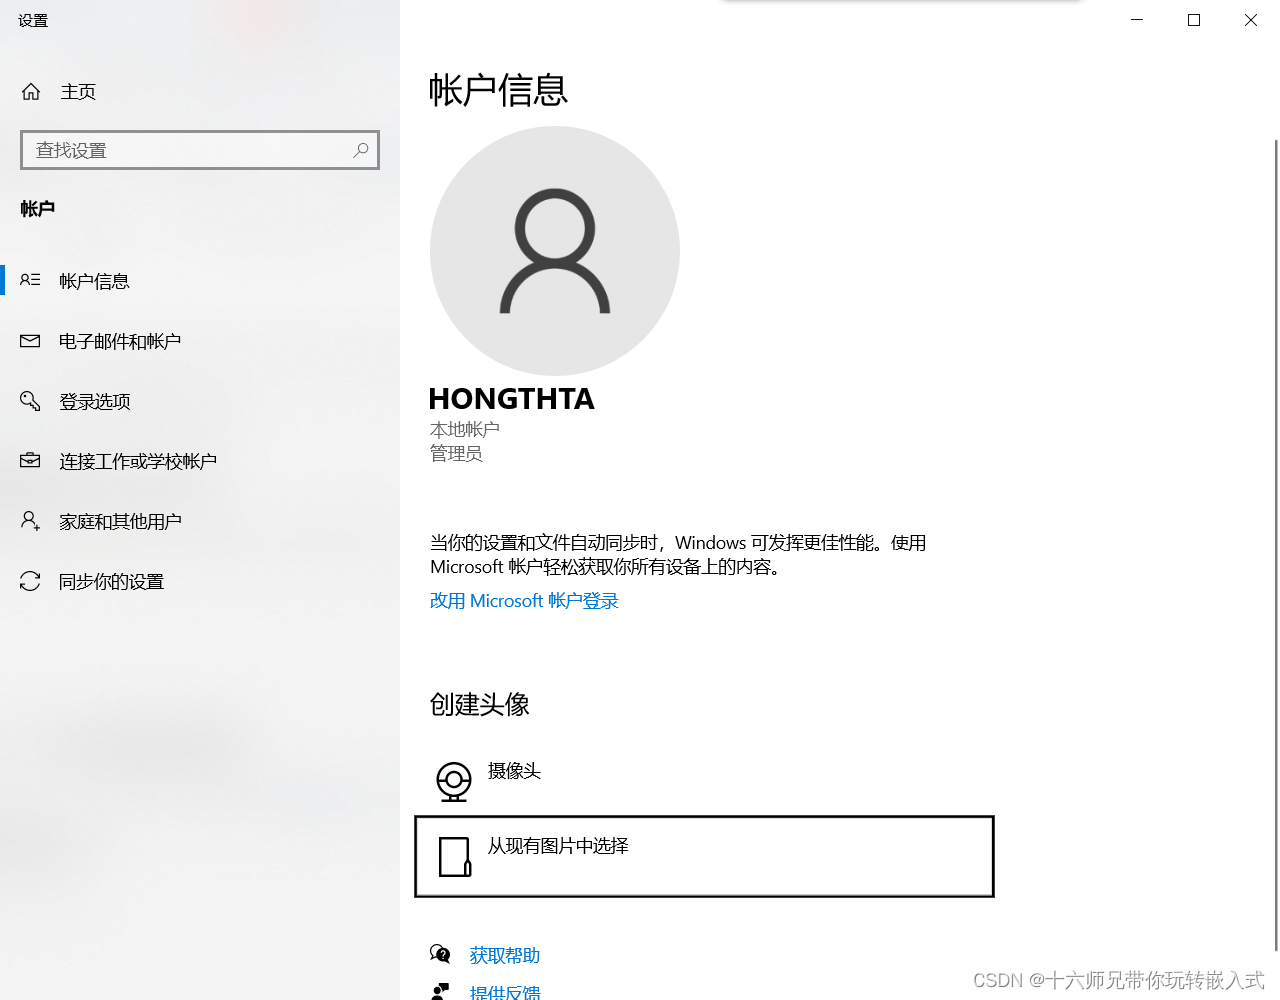Close the Settings window
The width and height of the screenshot is (1280, 1000).
[1251, 20]
